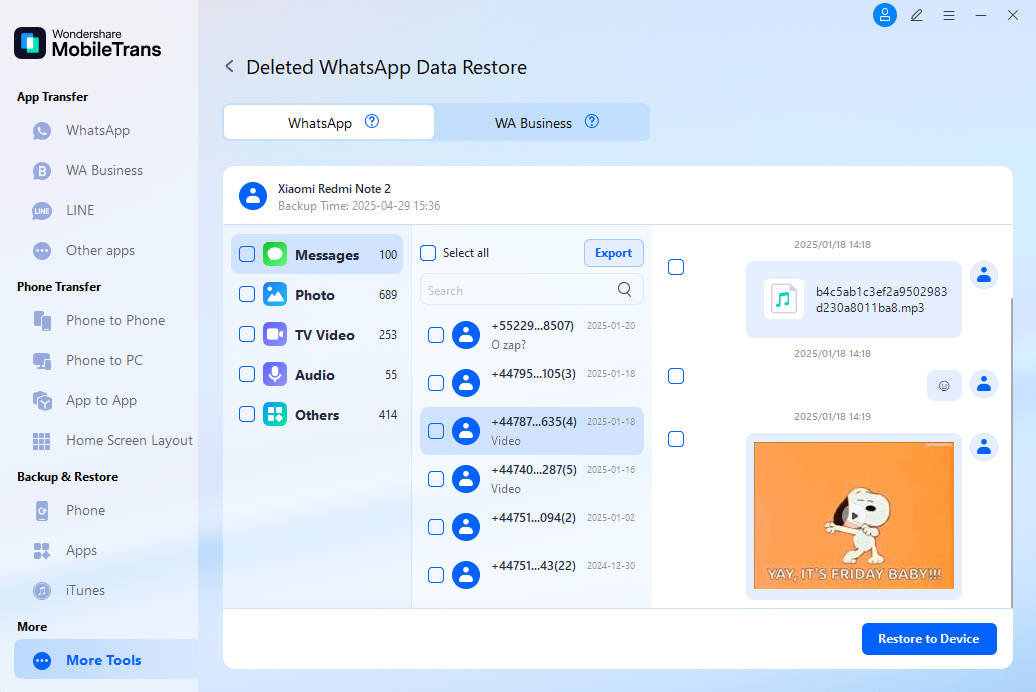Click the search magnifier icon
Image resolution: width=1036 pixels, height=692 pixels.
coord(624,289)
